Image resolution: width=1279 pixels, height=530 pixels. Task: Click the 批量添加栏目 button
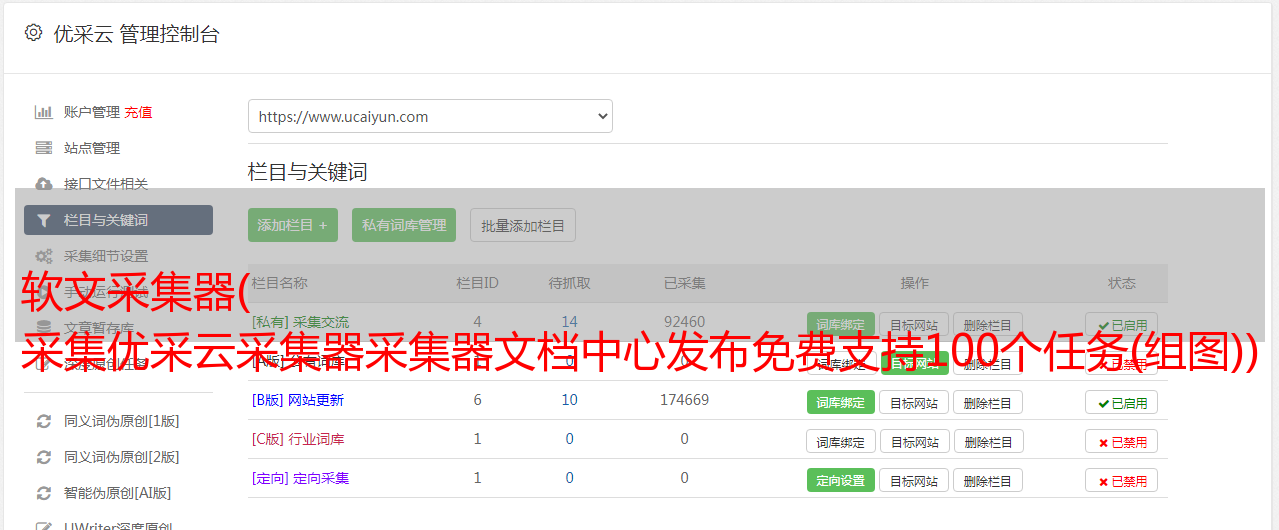pyautogui.click(x=523, y=225)
